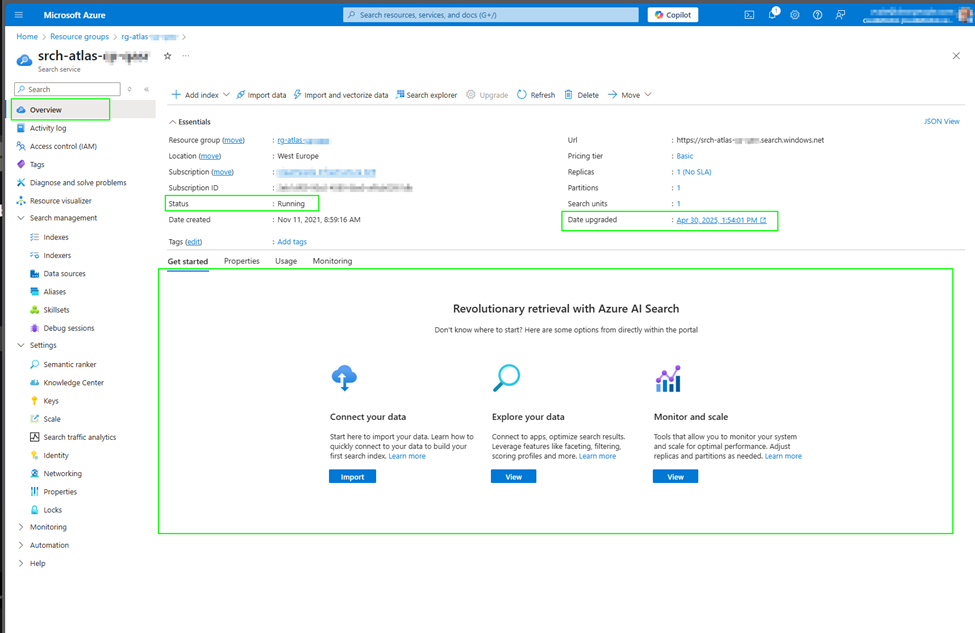Click the Copilot button
The image size is (975, 633).
[x=673, y=15]
